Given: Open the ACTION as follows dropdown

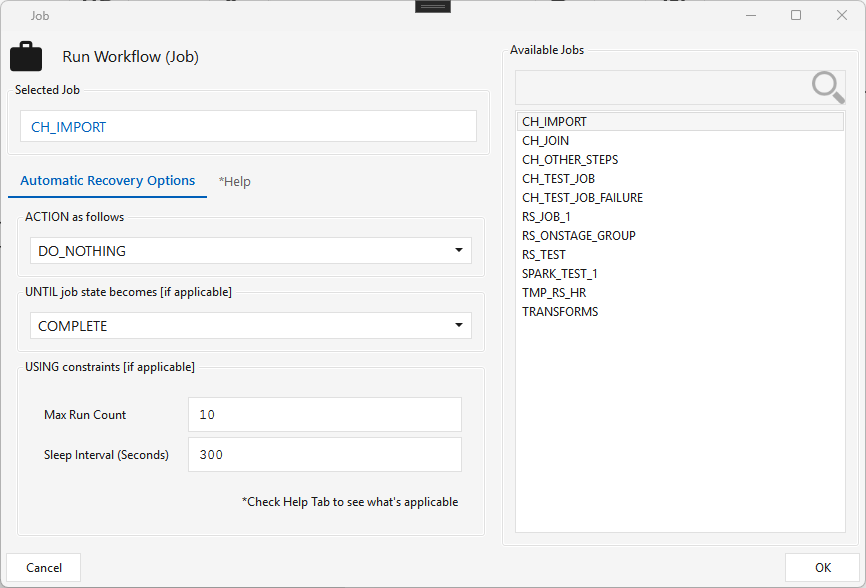Looking at the screenshot, I should click(251, 251).
